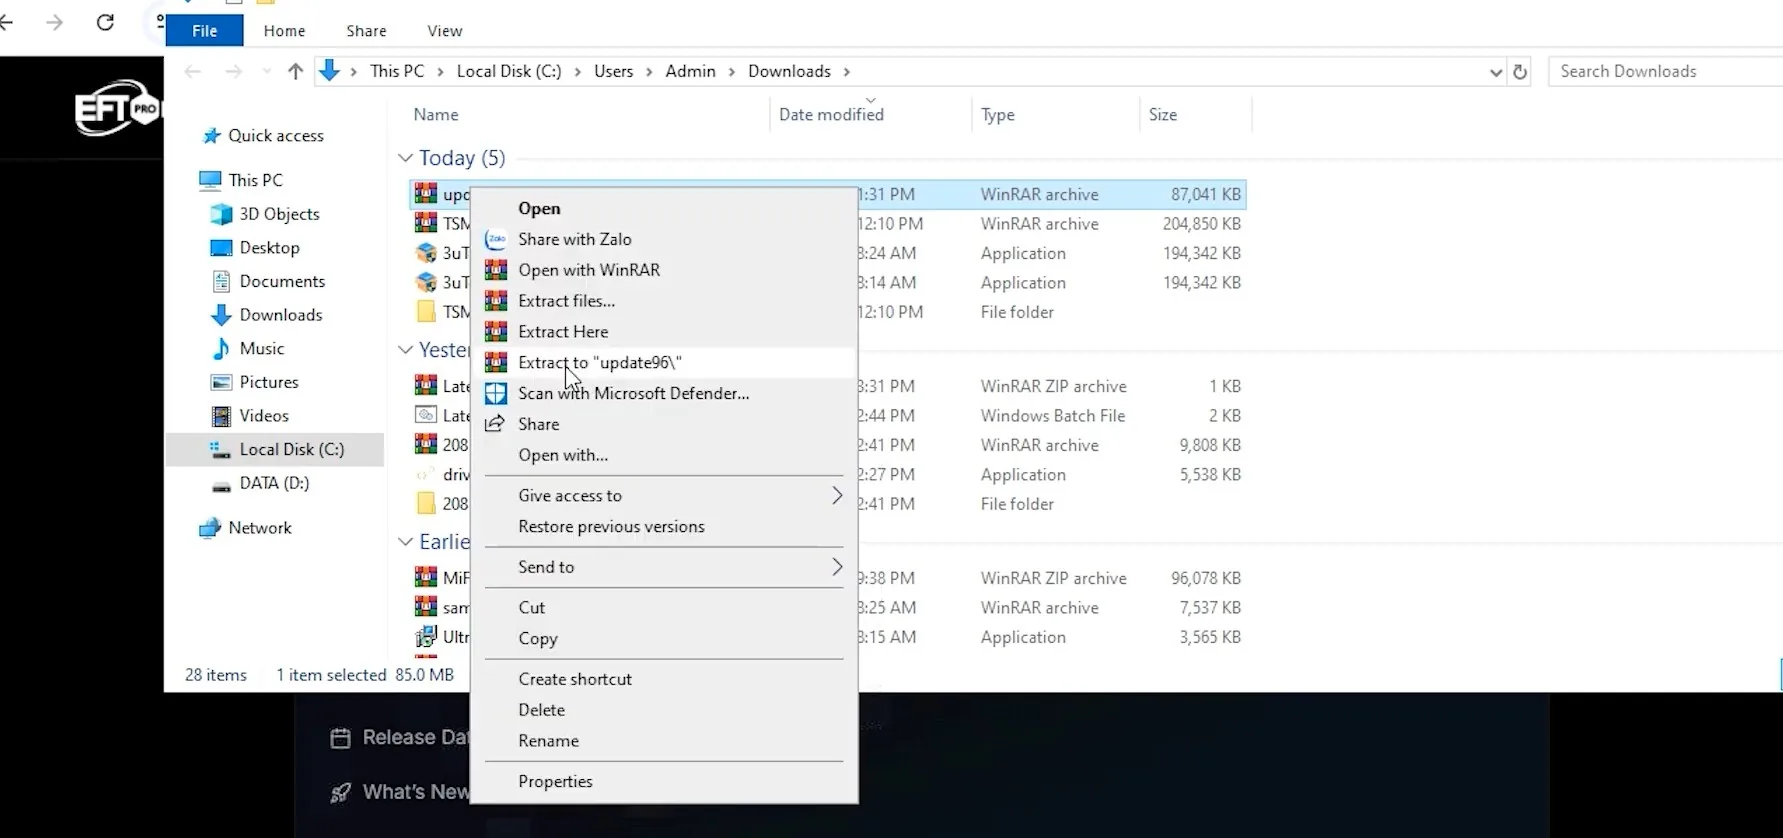
Task: Switch to the View ribbon tab
Action: 445,31
